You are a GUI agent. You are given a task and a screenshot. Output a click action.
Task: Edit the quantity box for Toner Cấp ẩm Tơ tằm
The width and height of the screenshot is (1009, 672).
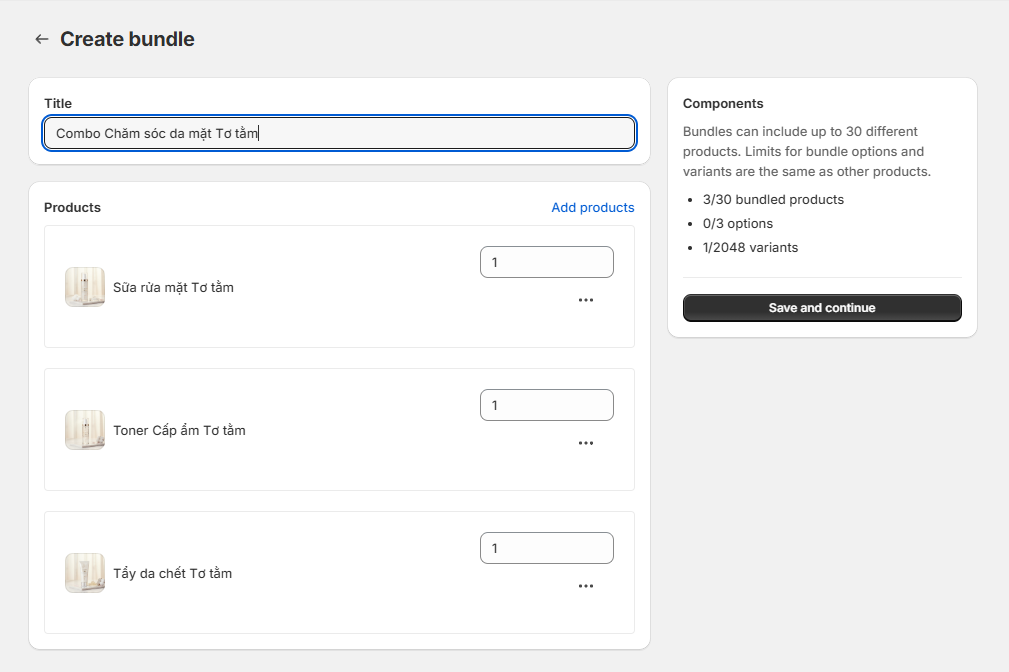pyautogui.click(x=546, y=405)
